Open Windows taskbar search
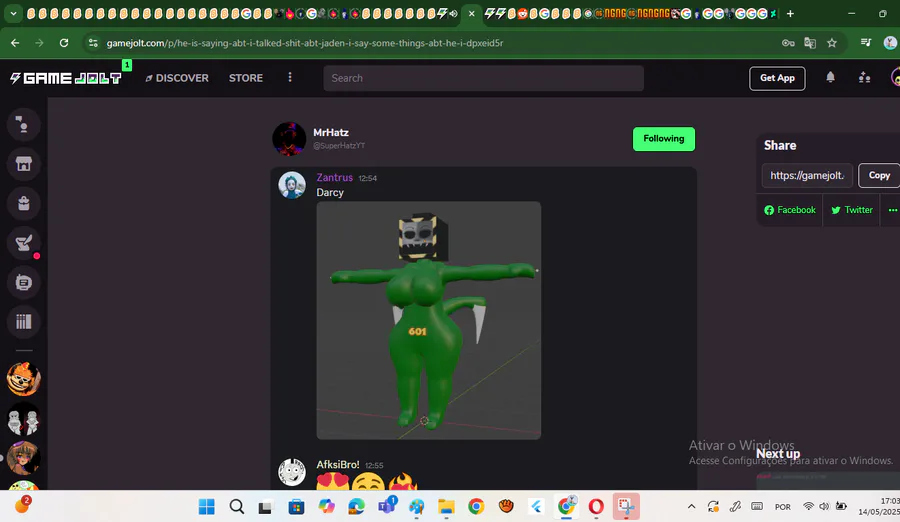This screenshot has width=900, height=522. point(236,506)
